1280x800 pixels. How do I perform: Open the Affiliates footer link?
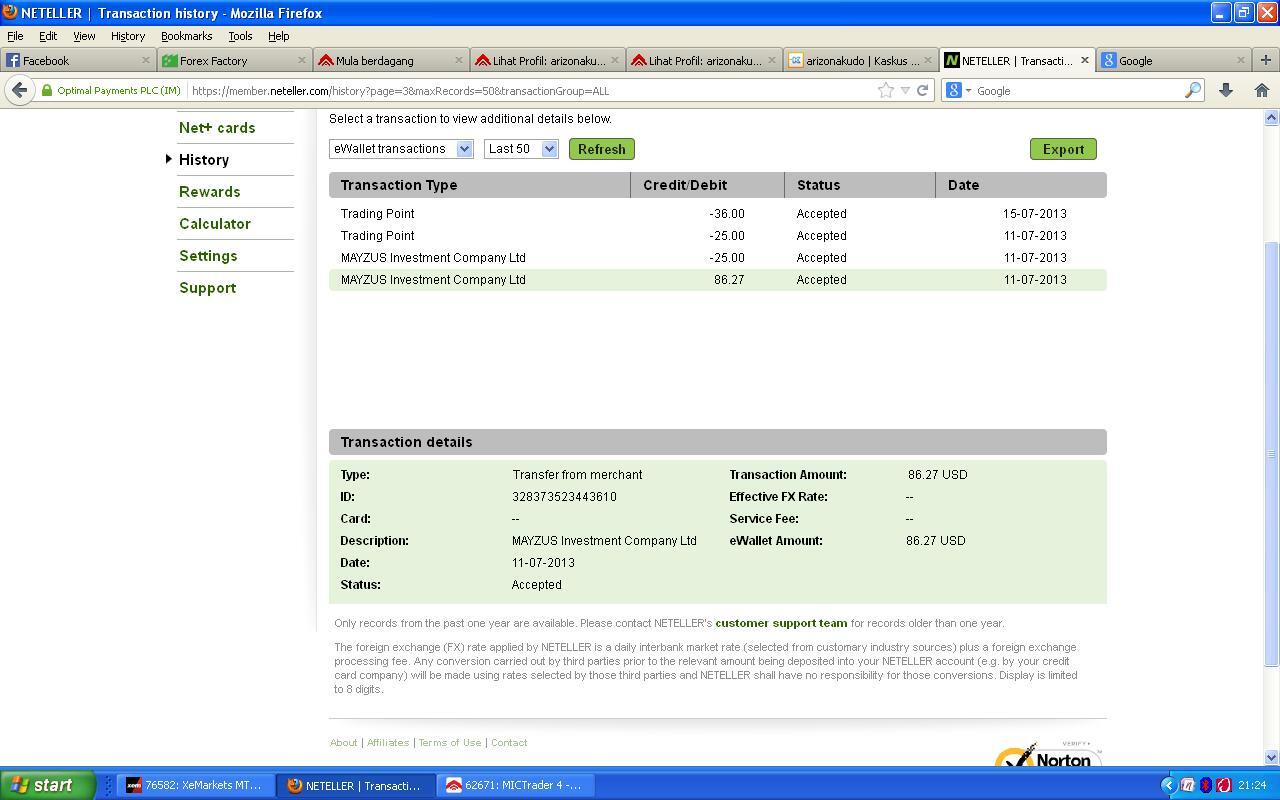(388, 743)
